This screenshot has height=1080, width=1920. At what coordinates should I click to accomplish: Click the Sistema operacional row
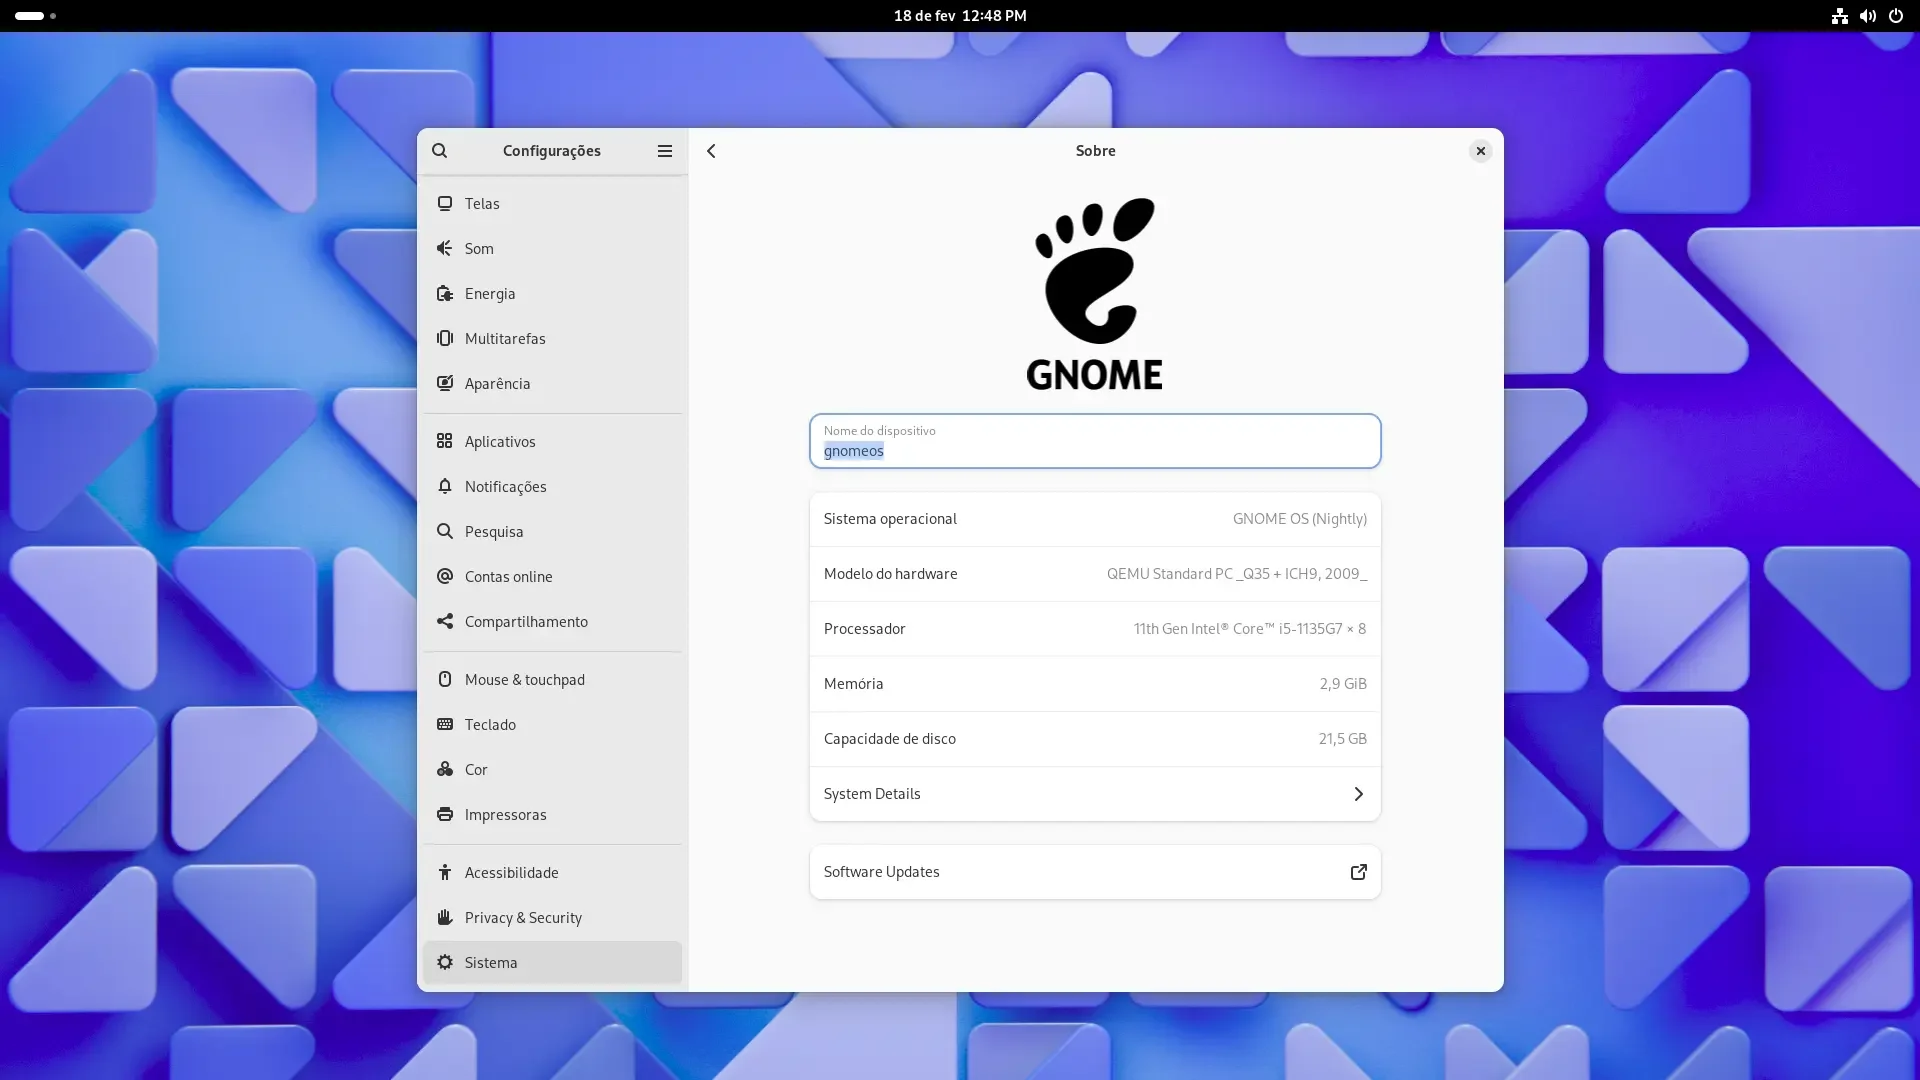pos(1095,519)
